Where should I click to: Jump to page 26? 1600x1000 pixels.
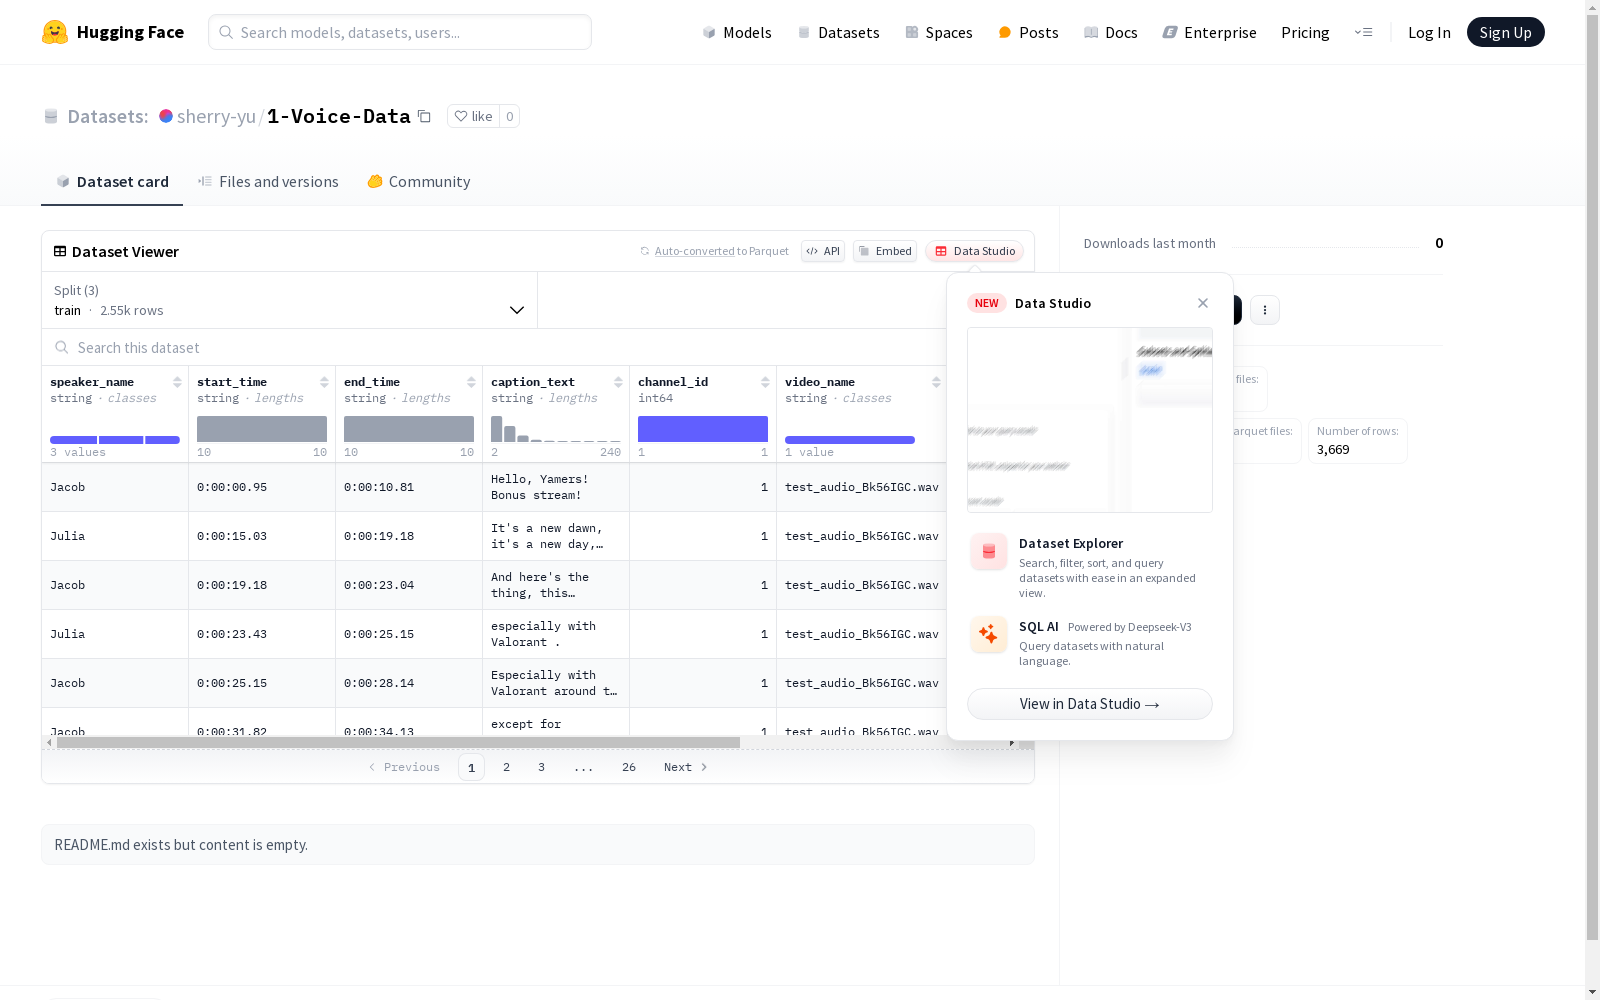(629, 767)
